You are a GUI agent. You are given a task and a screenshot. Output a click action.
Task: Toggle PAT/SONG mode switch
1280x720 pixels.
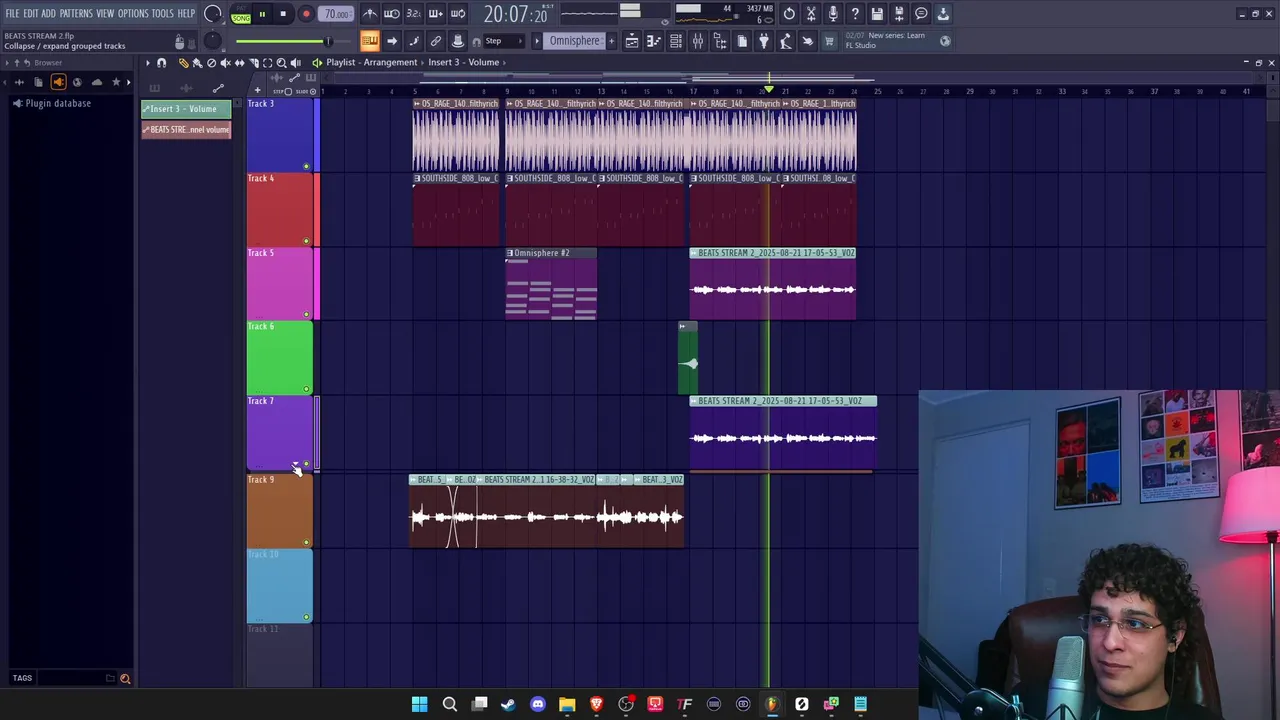pos(241,14)
